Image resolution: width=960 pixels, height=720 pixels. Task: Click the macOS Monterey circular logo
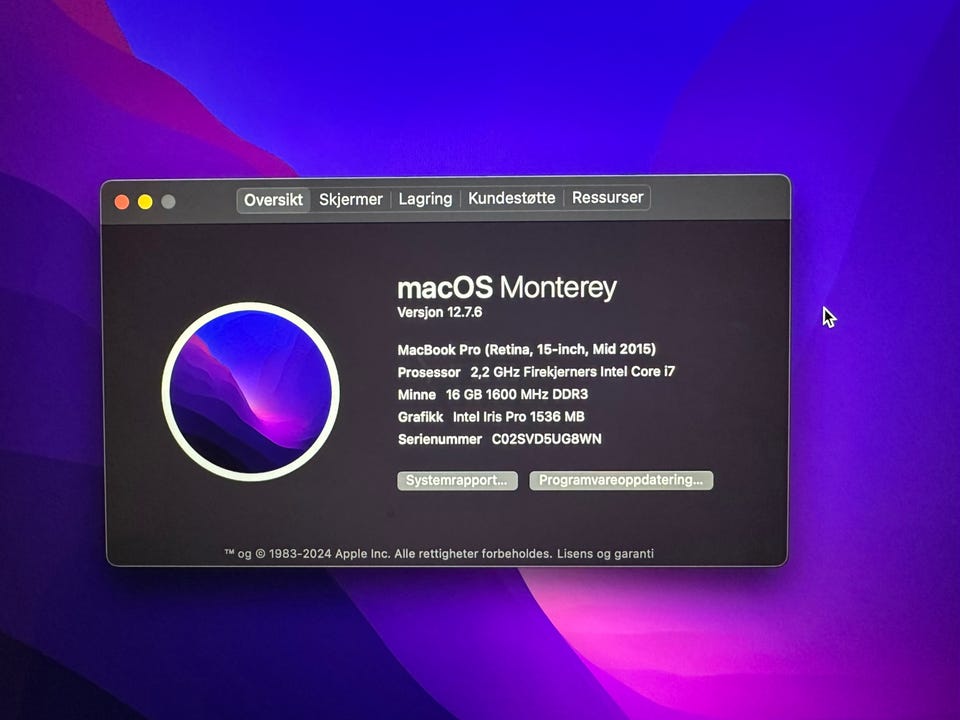click(250, 391)
